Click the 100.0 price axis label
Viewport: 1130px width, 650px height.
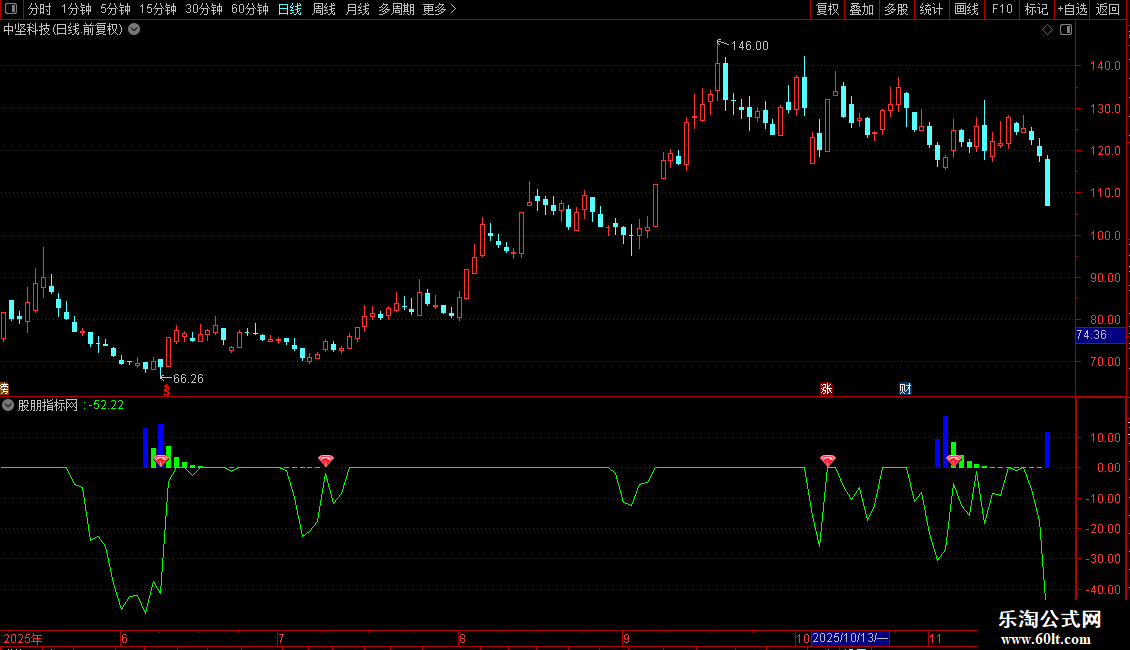[1105, 236]
